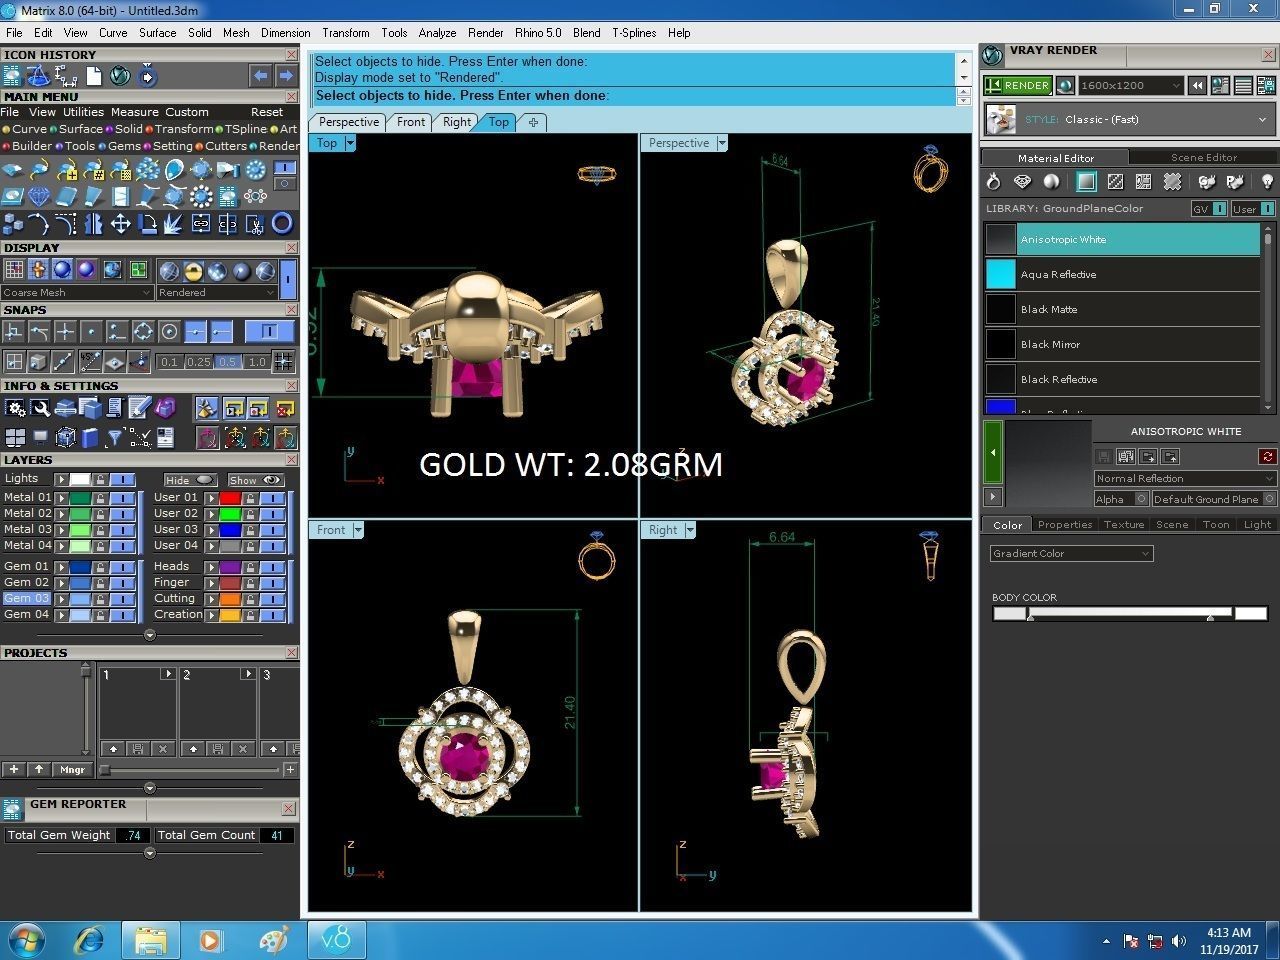
Task: Click the green RENDER button
Action: [x=1017, y=85]
